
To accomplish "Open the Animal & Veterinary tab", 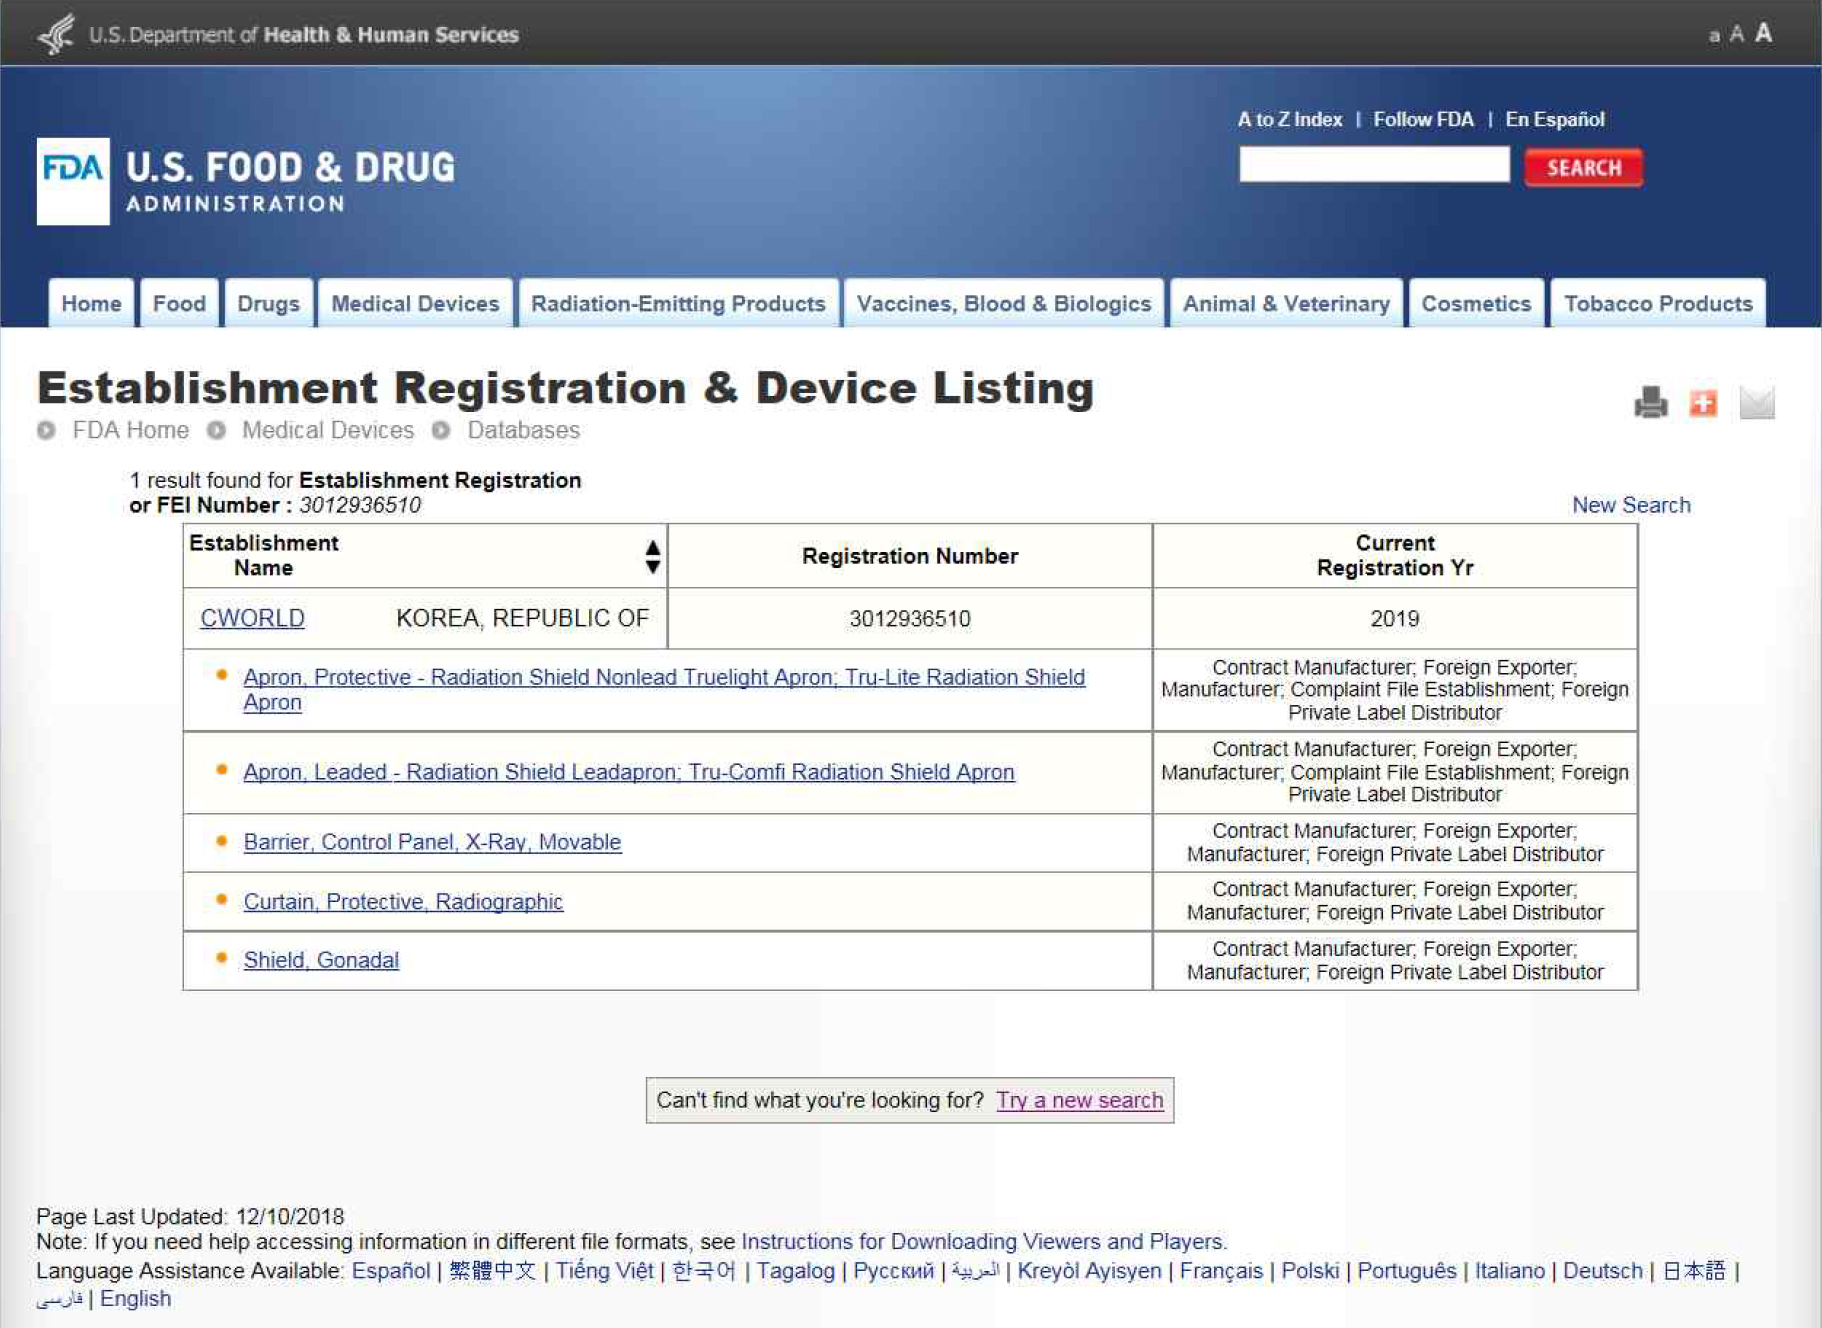I will click(x=1286, y=303).
